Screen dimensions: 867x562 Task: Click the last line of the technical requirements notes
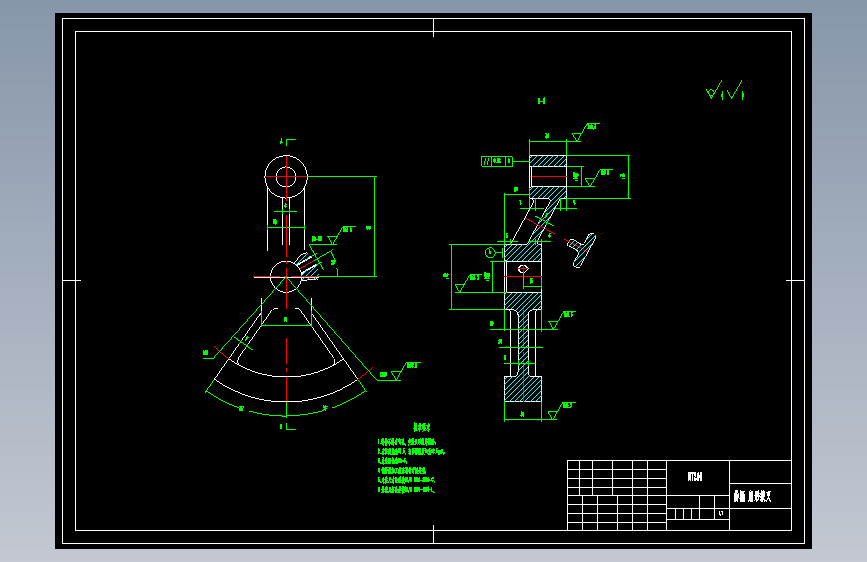pyautogui.click(x=406, y=490)
